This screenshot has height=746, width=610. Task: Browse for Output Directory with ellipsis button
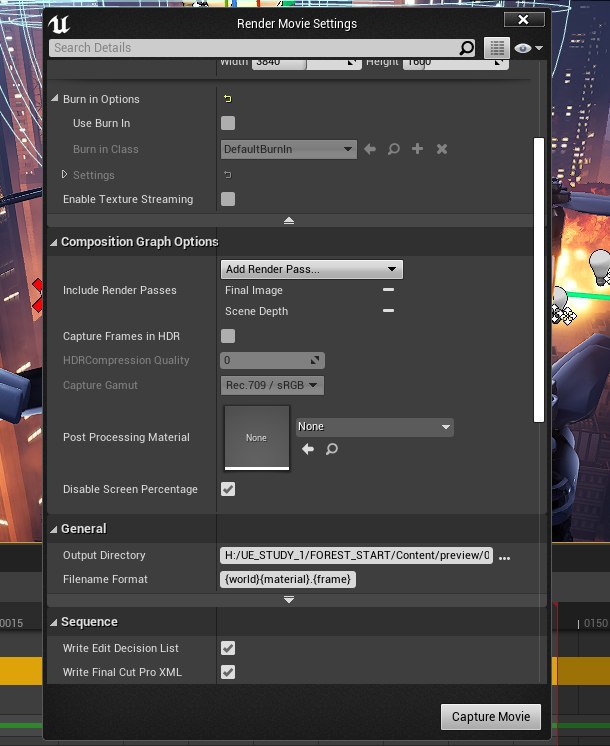[x=504, y=557]
